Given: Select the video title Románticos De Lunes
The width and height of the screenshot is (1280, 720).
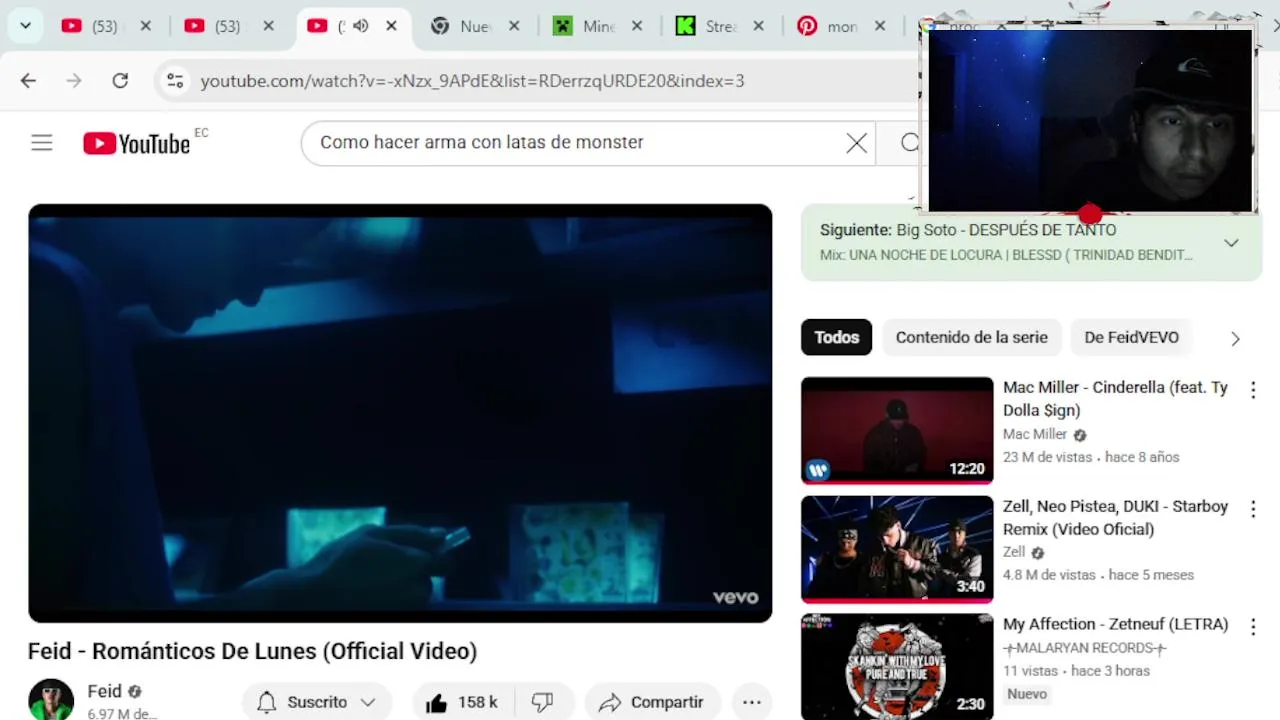Looking at the screenshot, I should pos(252,651).
